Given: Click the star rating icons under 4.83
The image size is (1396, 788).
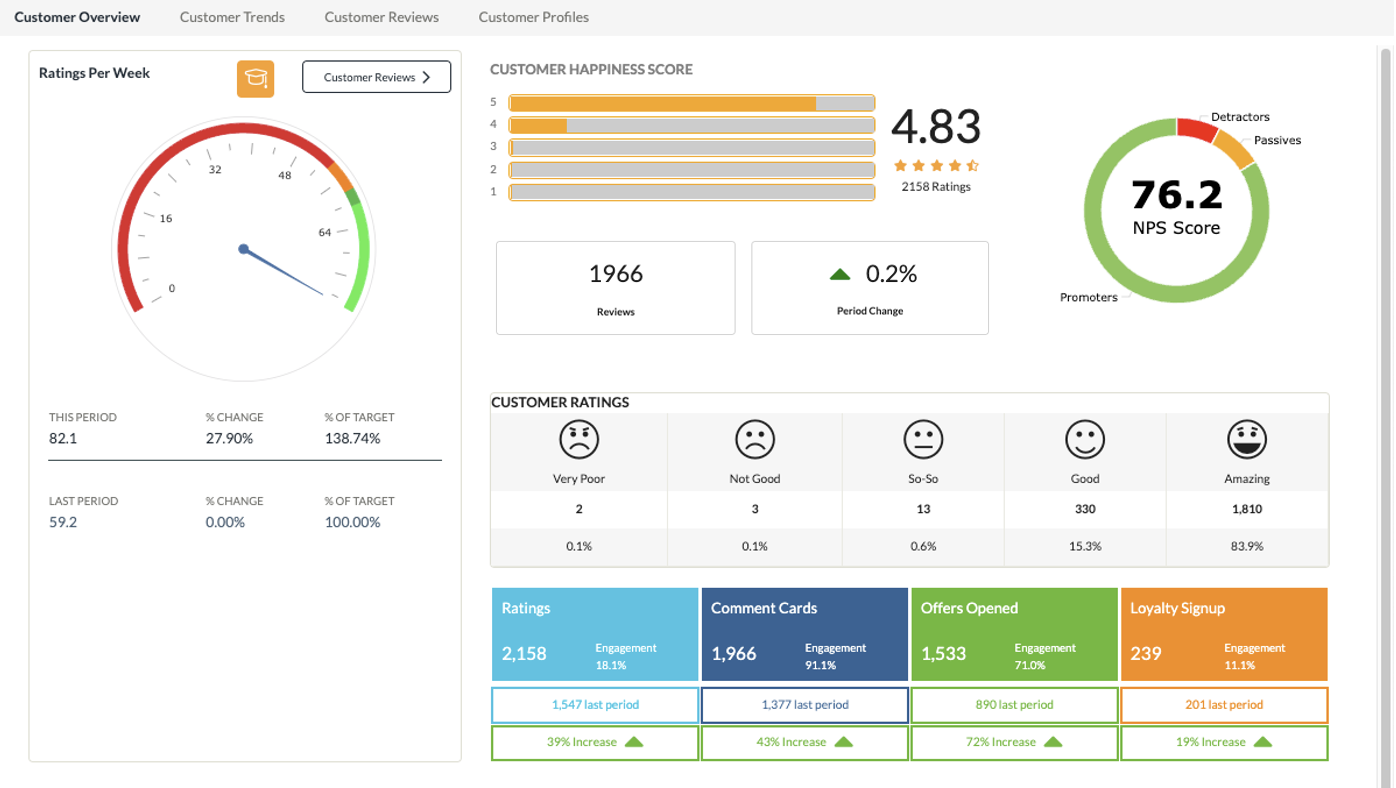Looking at the screenshot, I should 935,166.
